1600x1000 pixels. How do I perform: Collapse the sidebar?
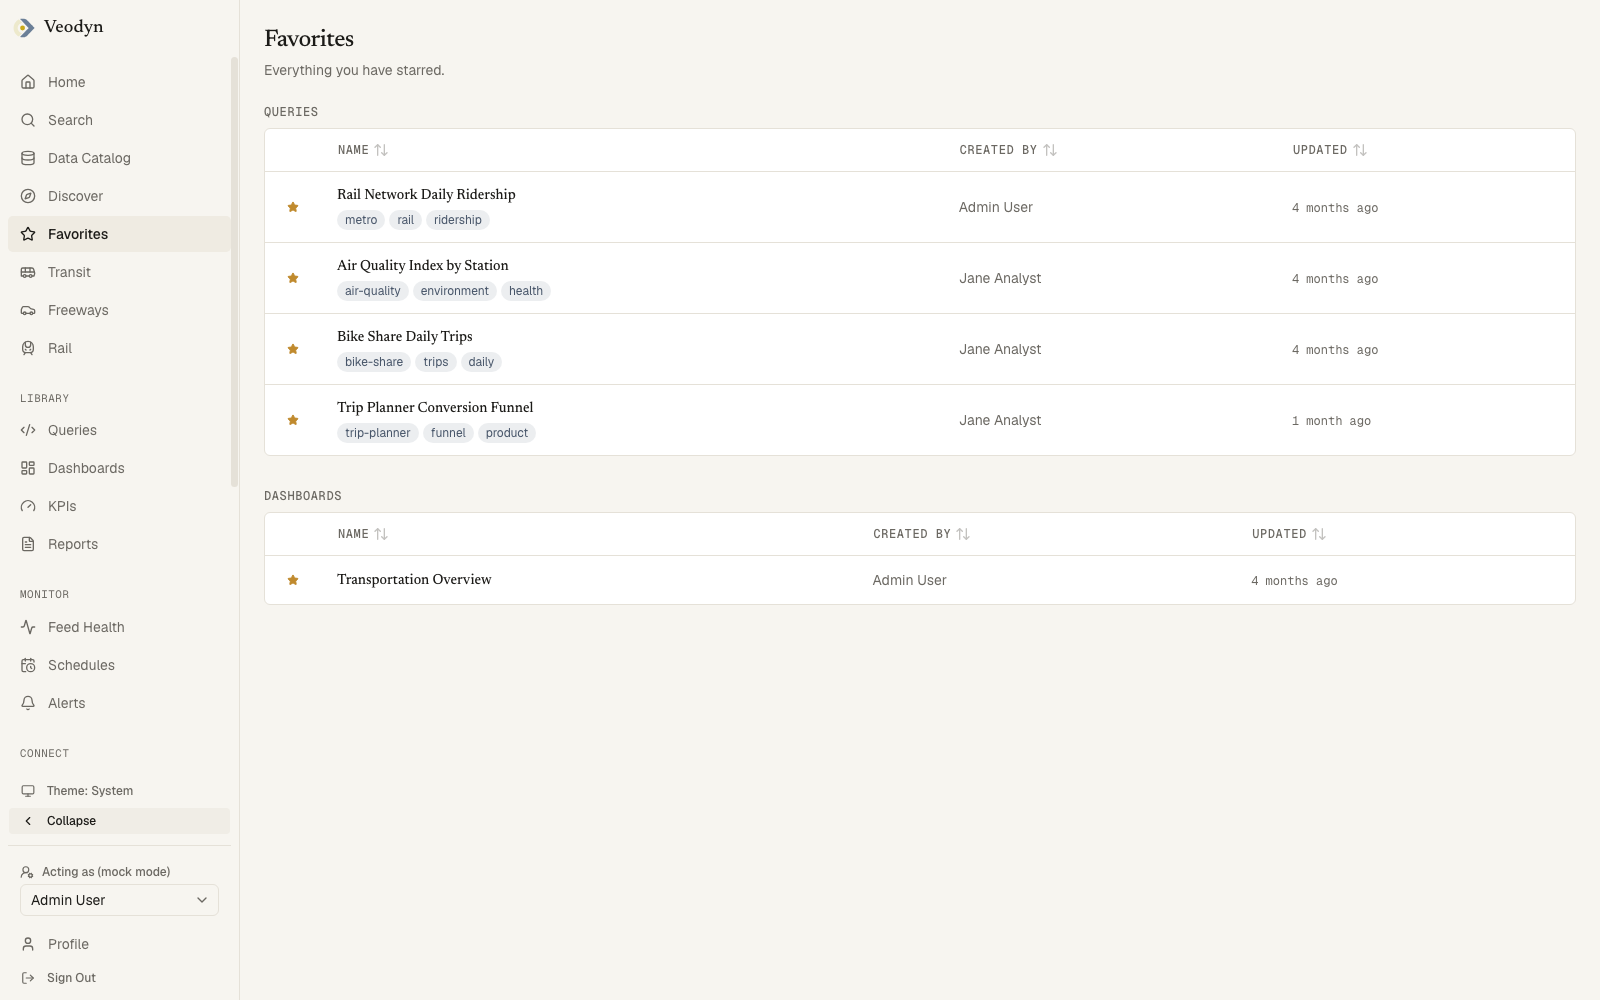[119, 821]
